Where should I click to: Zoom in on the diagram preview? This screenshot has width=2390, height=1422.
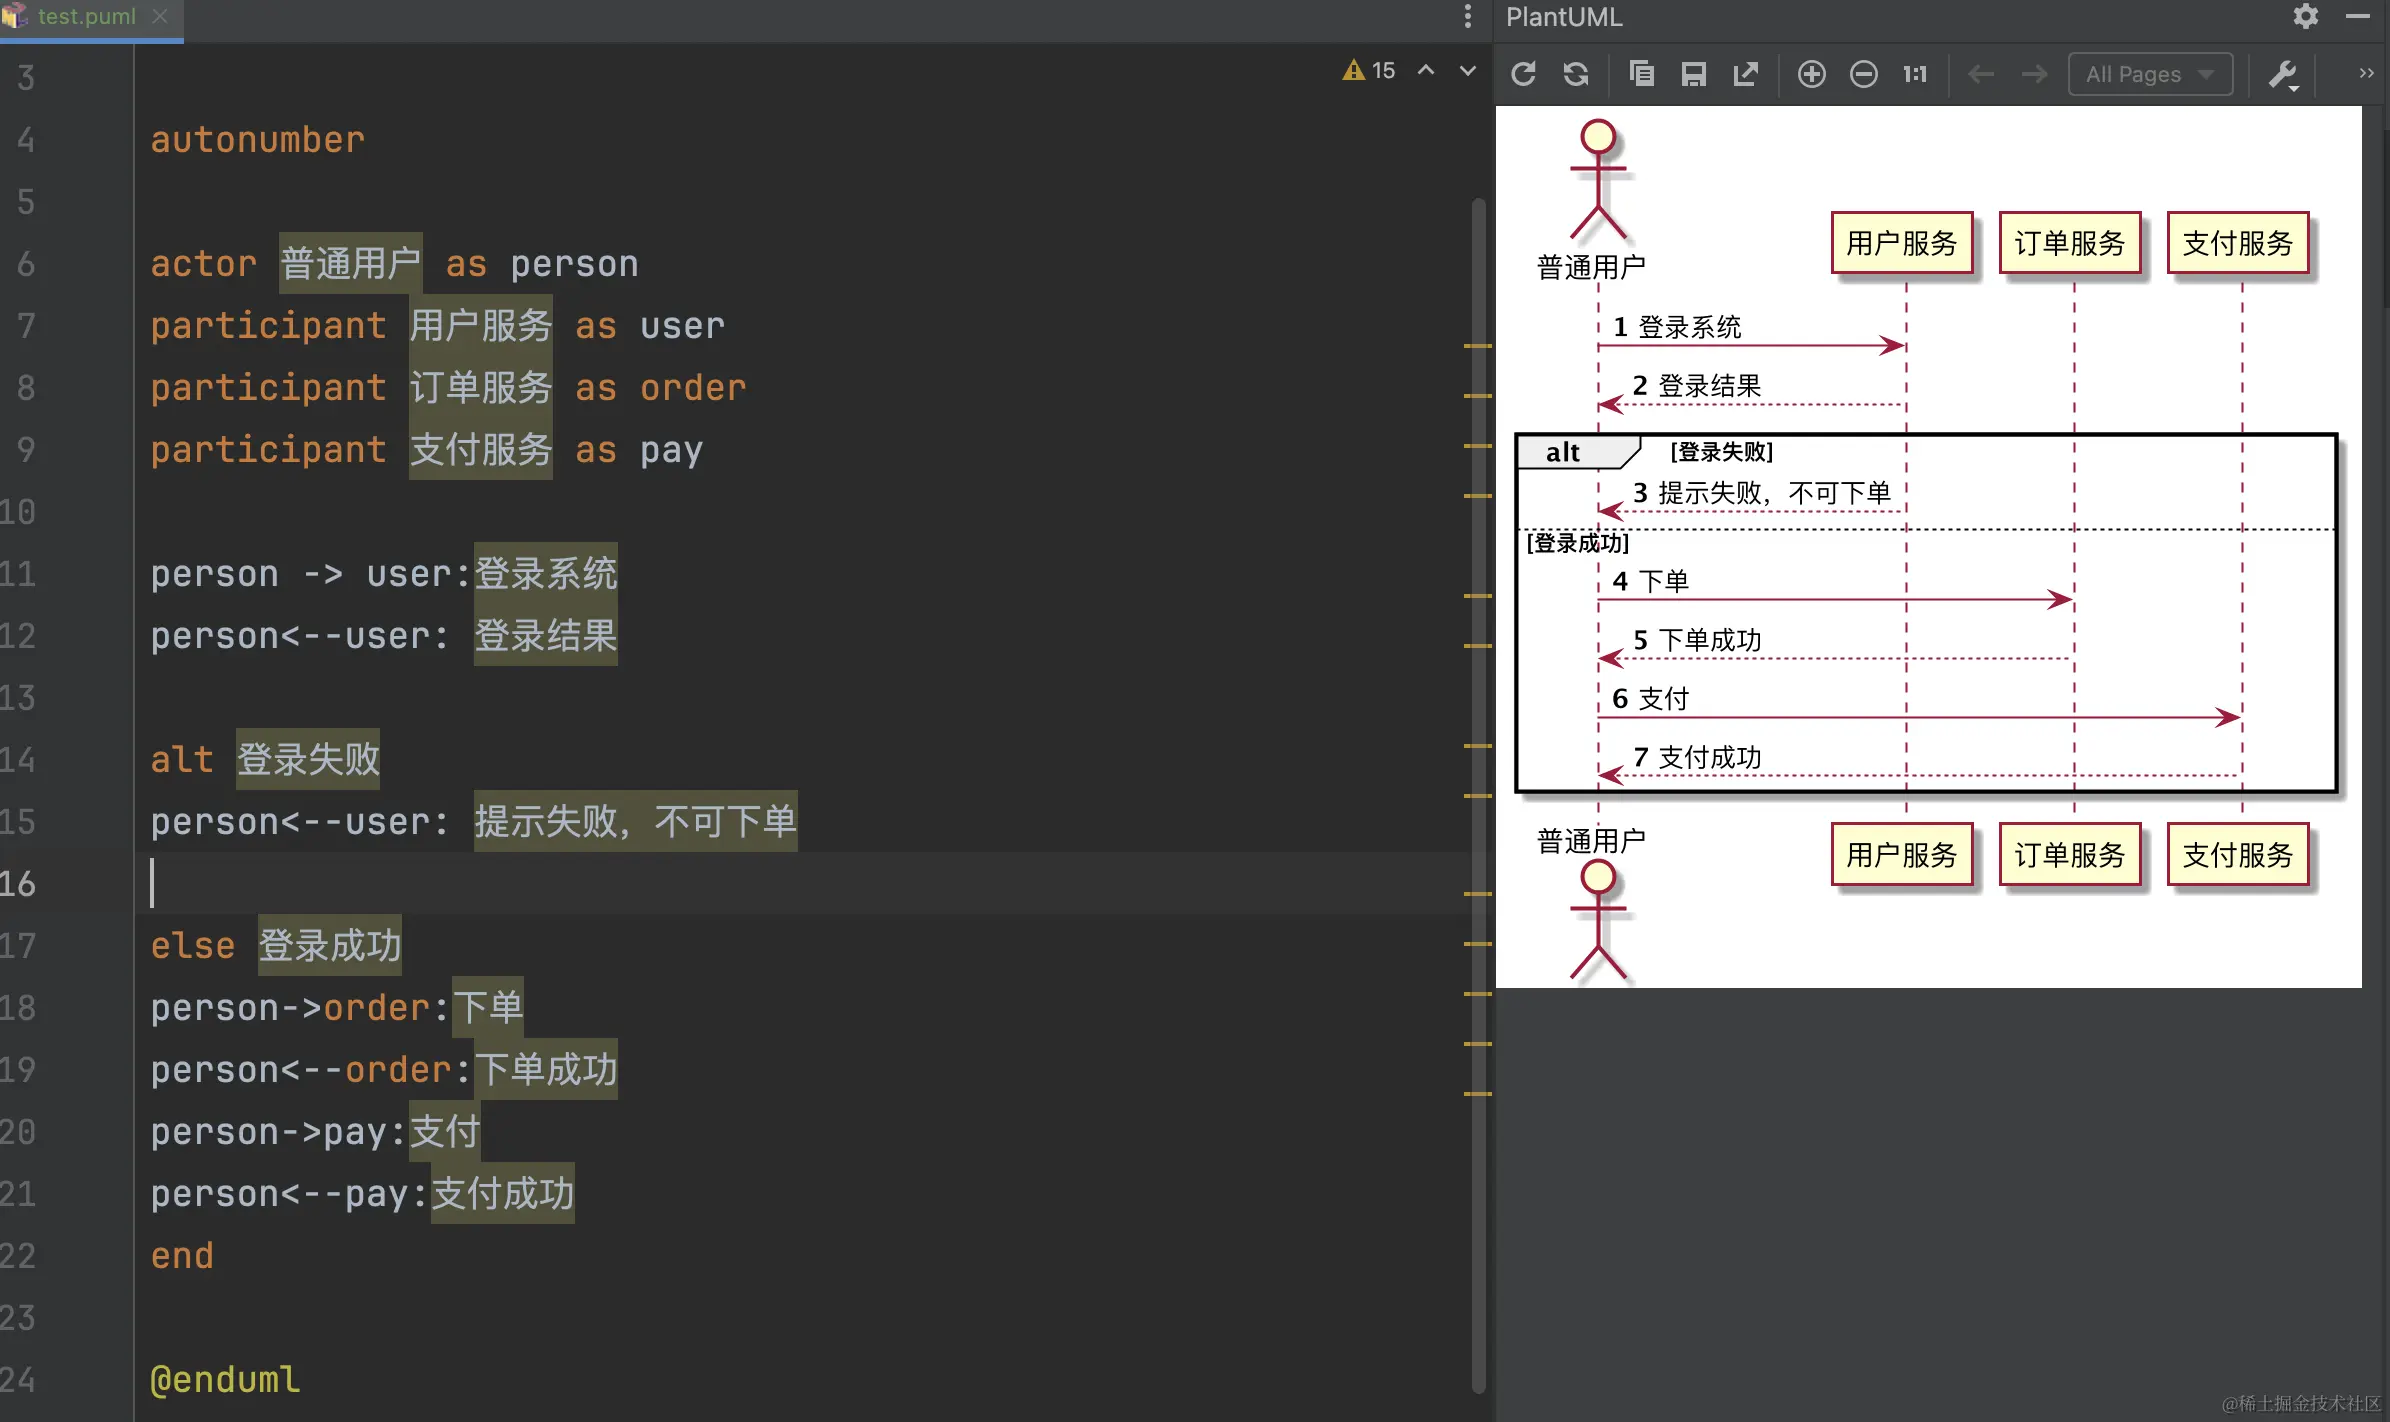[1811, 74]
